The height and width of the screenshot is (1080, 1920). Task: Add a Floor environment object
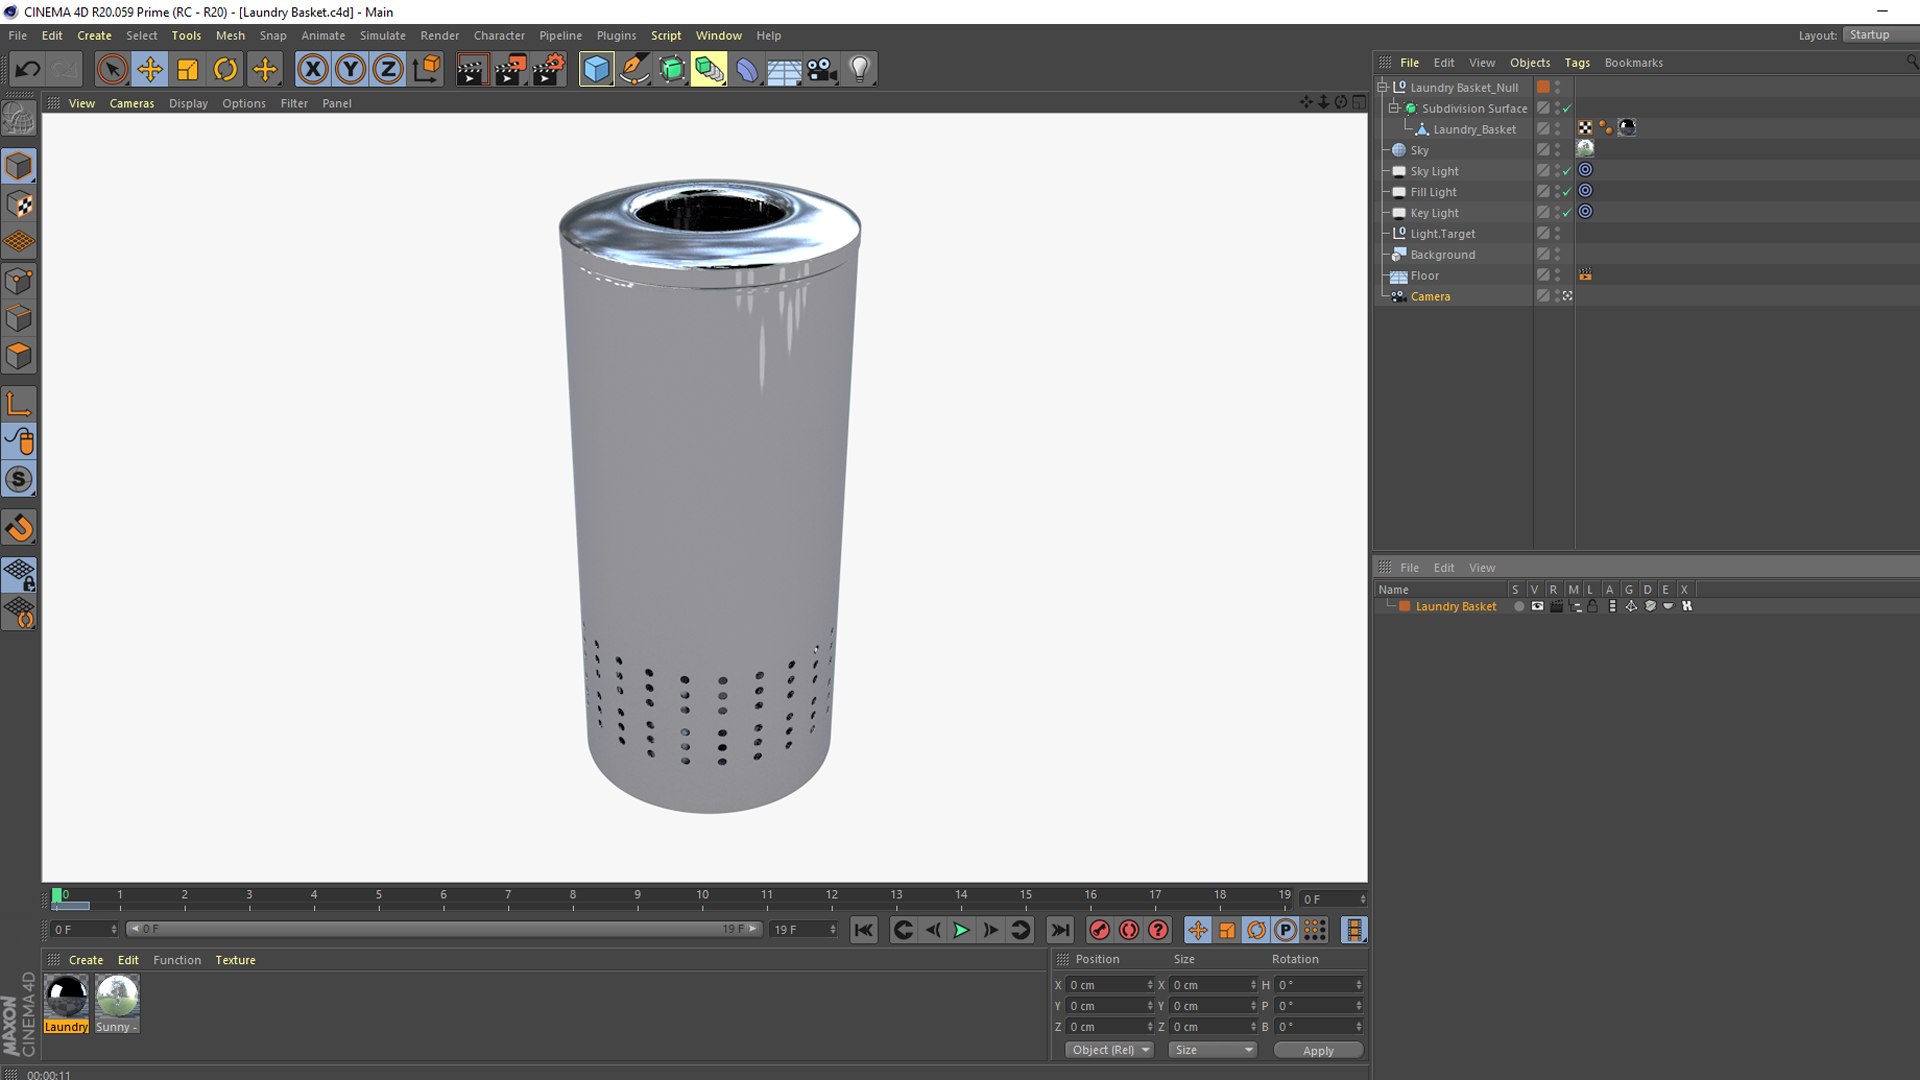coord(784,69)
